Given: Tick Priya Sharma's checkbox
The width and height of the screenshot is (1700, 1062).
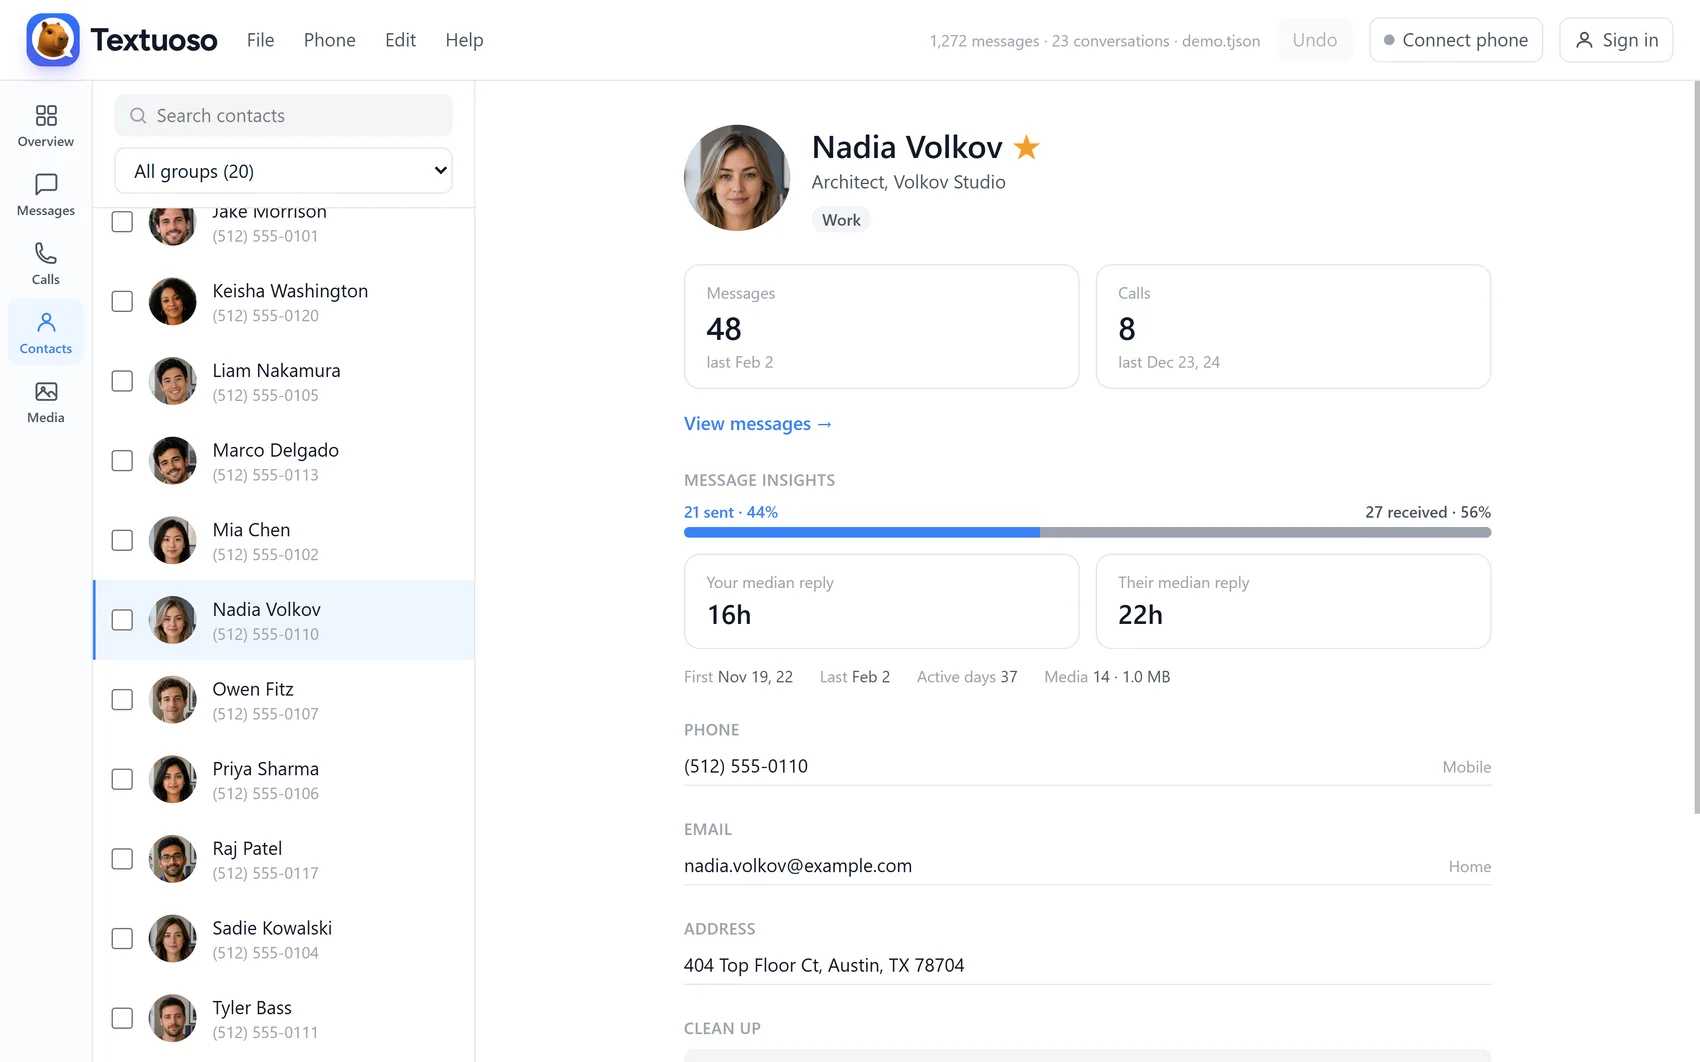Looking at the screenshot, I should pos(122,779).
